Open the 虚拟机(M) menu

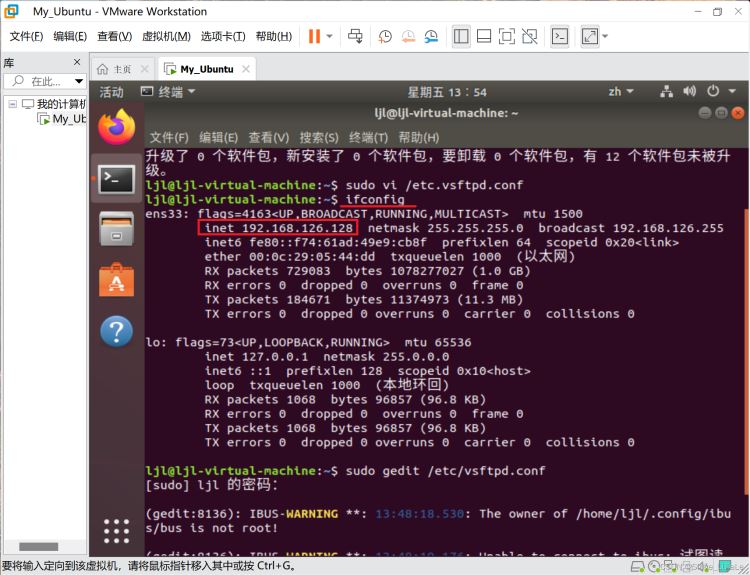coord(166,36)
